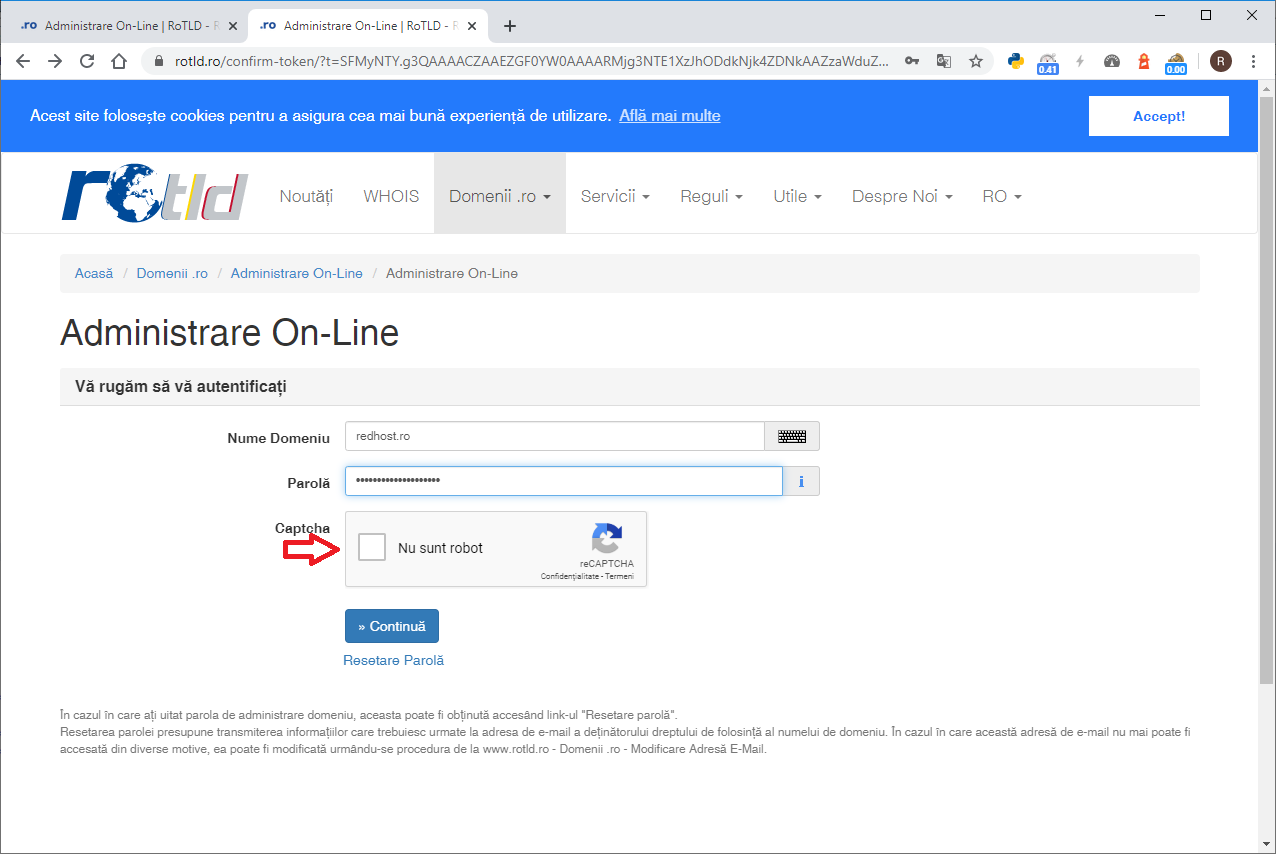Bookmark this page with the star icon

point(975,61)
